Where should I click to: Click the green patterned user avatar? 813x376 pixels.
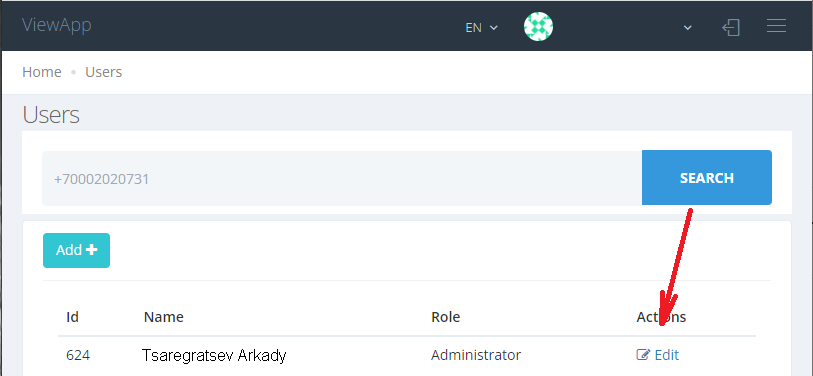tap(538, 26)
